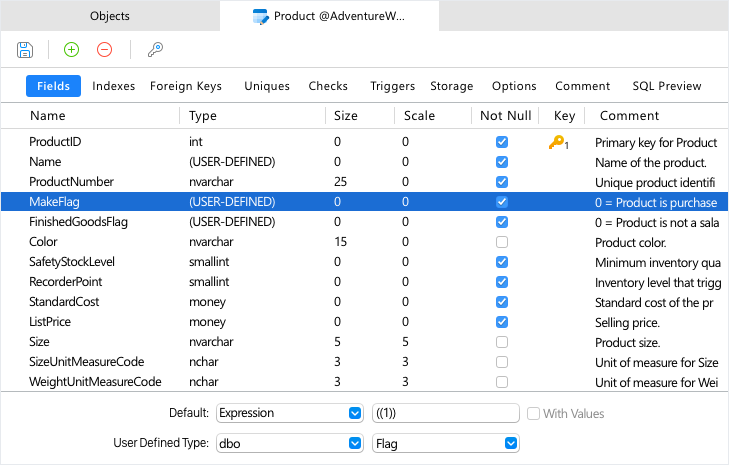This screenshot has width=729, height=465.
Task: Open the Default Expression dropdown
Action: click(x=354, y=413)
